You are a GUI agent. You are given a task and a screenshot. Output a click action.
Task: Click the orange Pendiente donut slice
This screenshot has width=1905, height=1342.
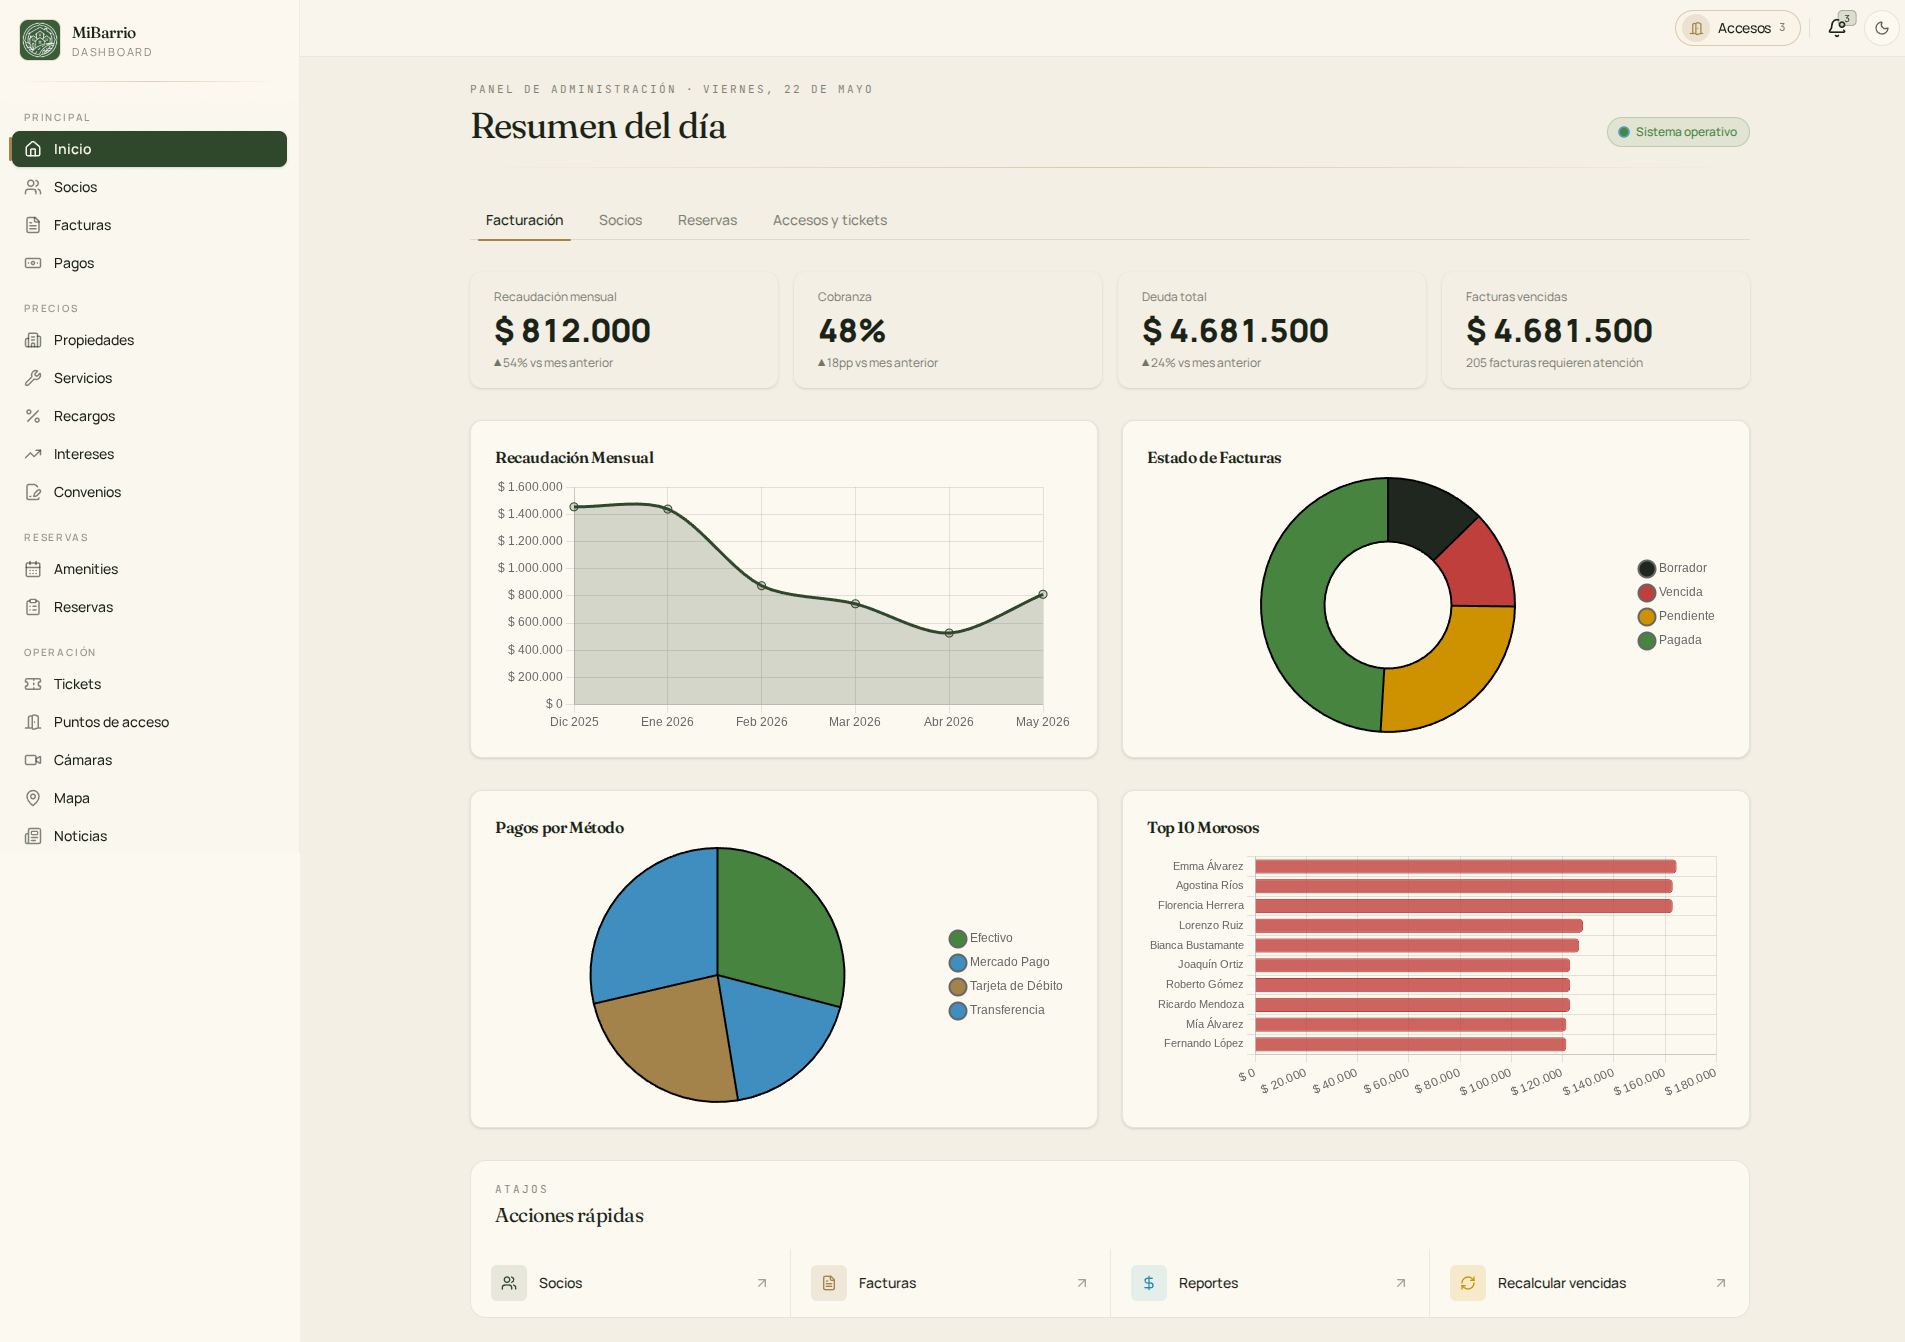1450,675
